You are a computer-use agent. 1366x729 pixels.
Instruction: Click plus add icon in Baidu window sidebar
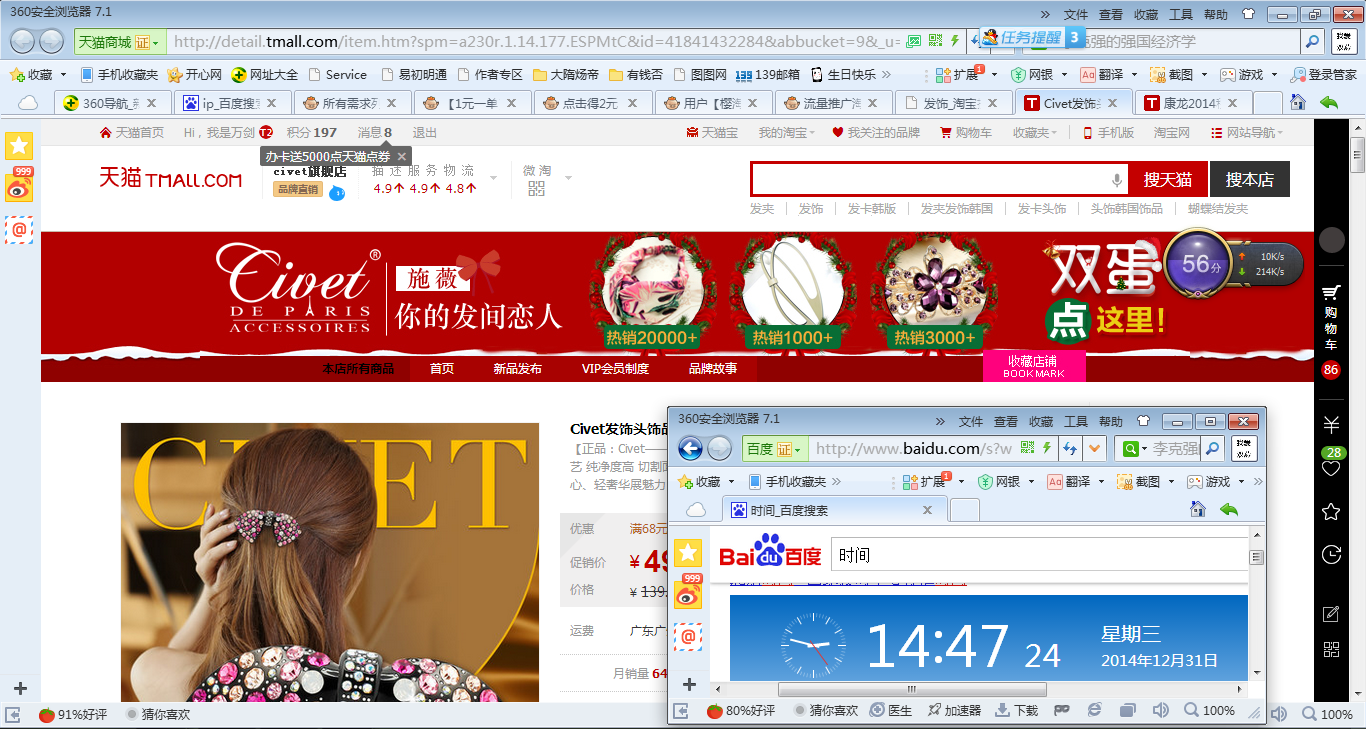click(x=688, y=685)
